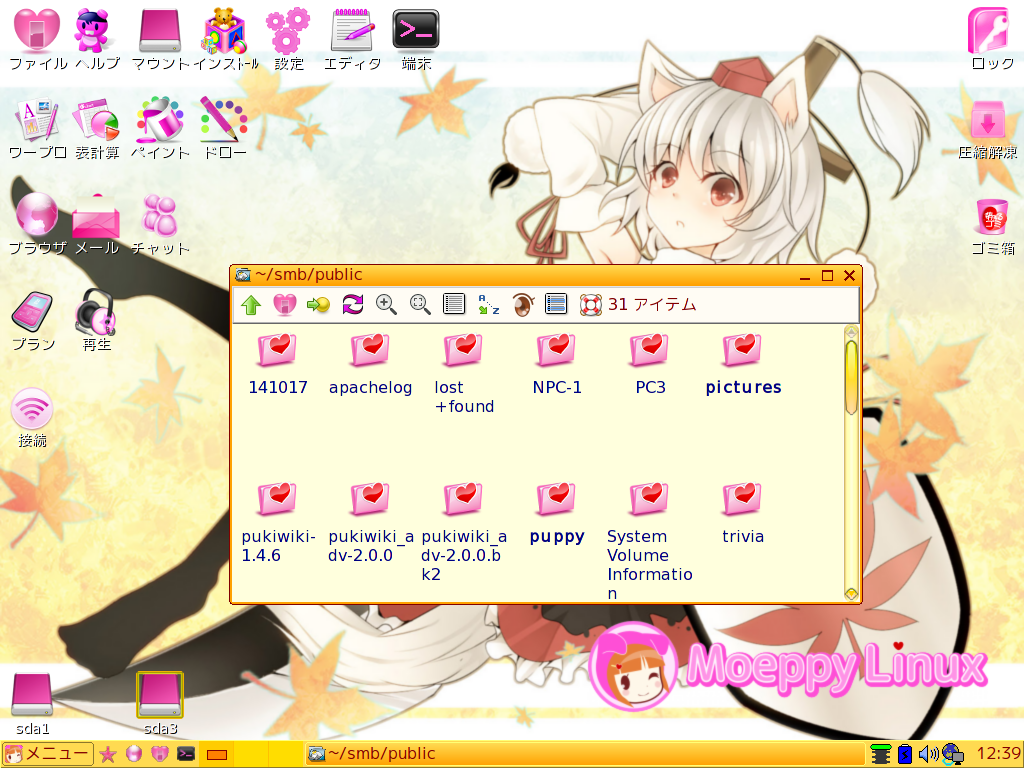
Task: Click the sda1 drive icon
Action: tap(32, 704)
